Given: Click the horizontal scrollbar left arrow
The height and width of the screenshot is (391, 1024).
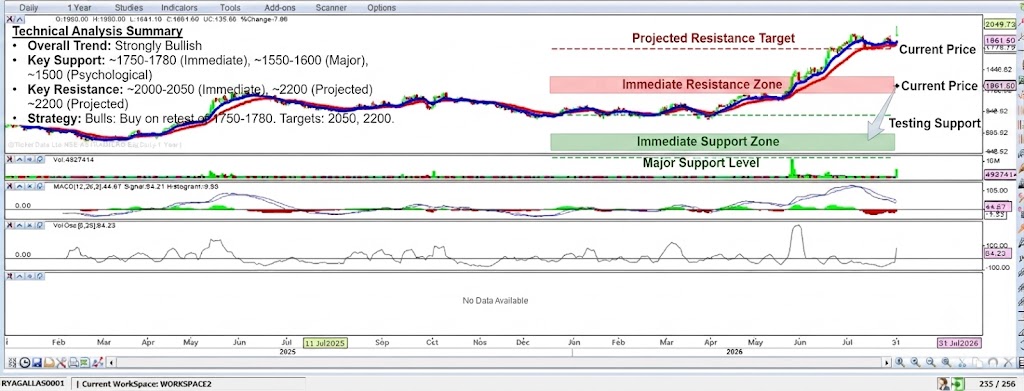Looking at the screenshot, I should [x=111, y=363].
